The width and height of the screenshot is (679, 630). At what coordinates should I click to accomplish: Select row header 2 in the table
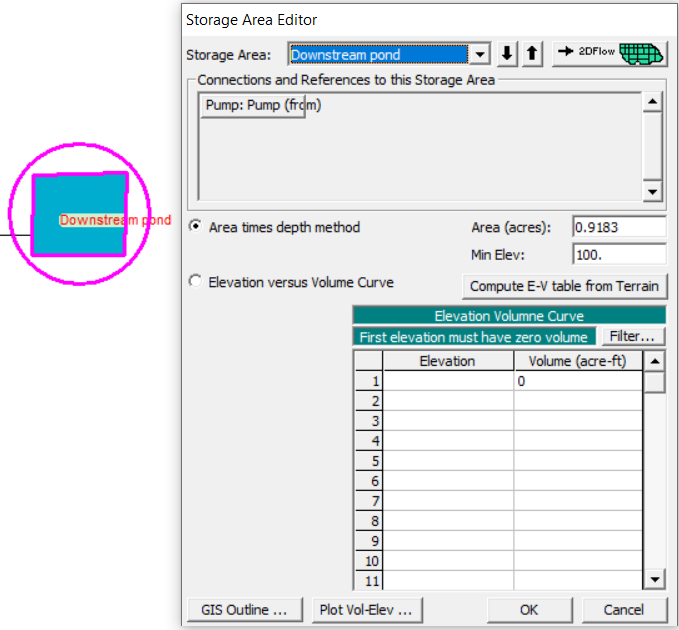coord(369,401)
